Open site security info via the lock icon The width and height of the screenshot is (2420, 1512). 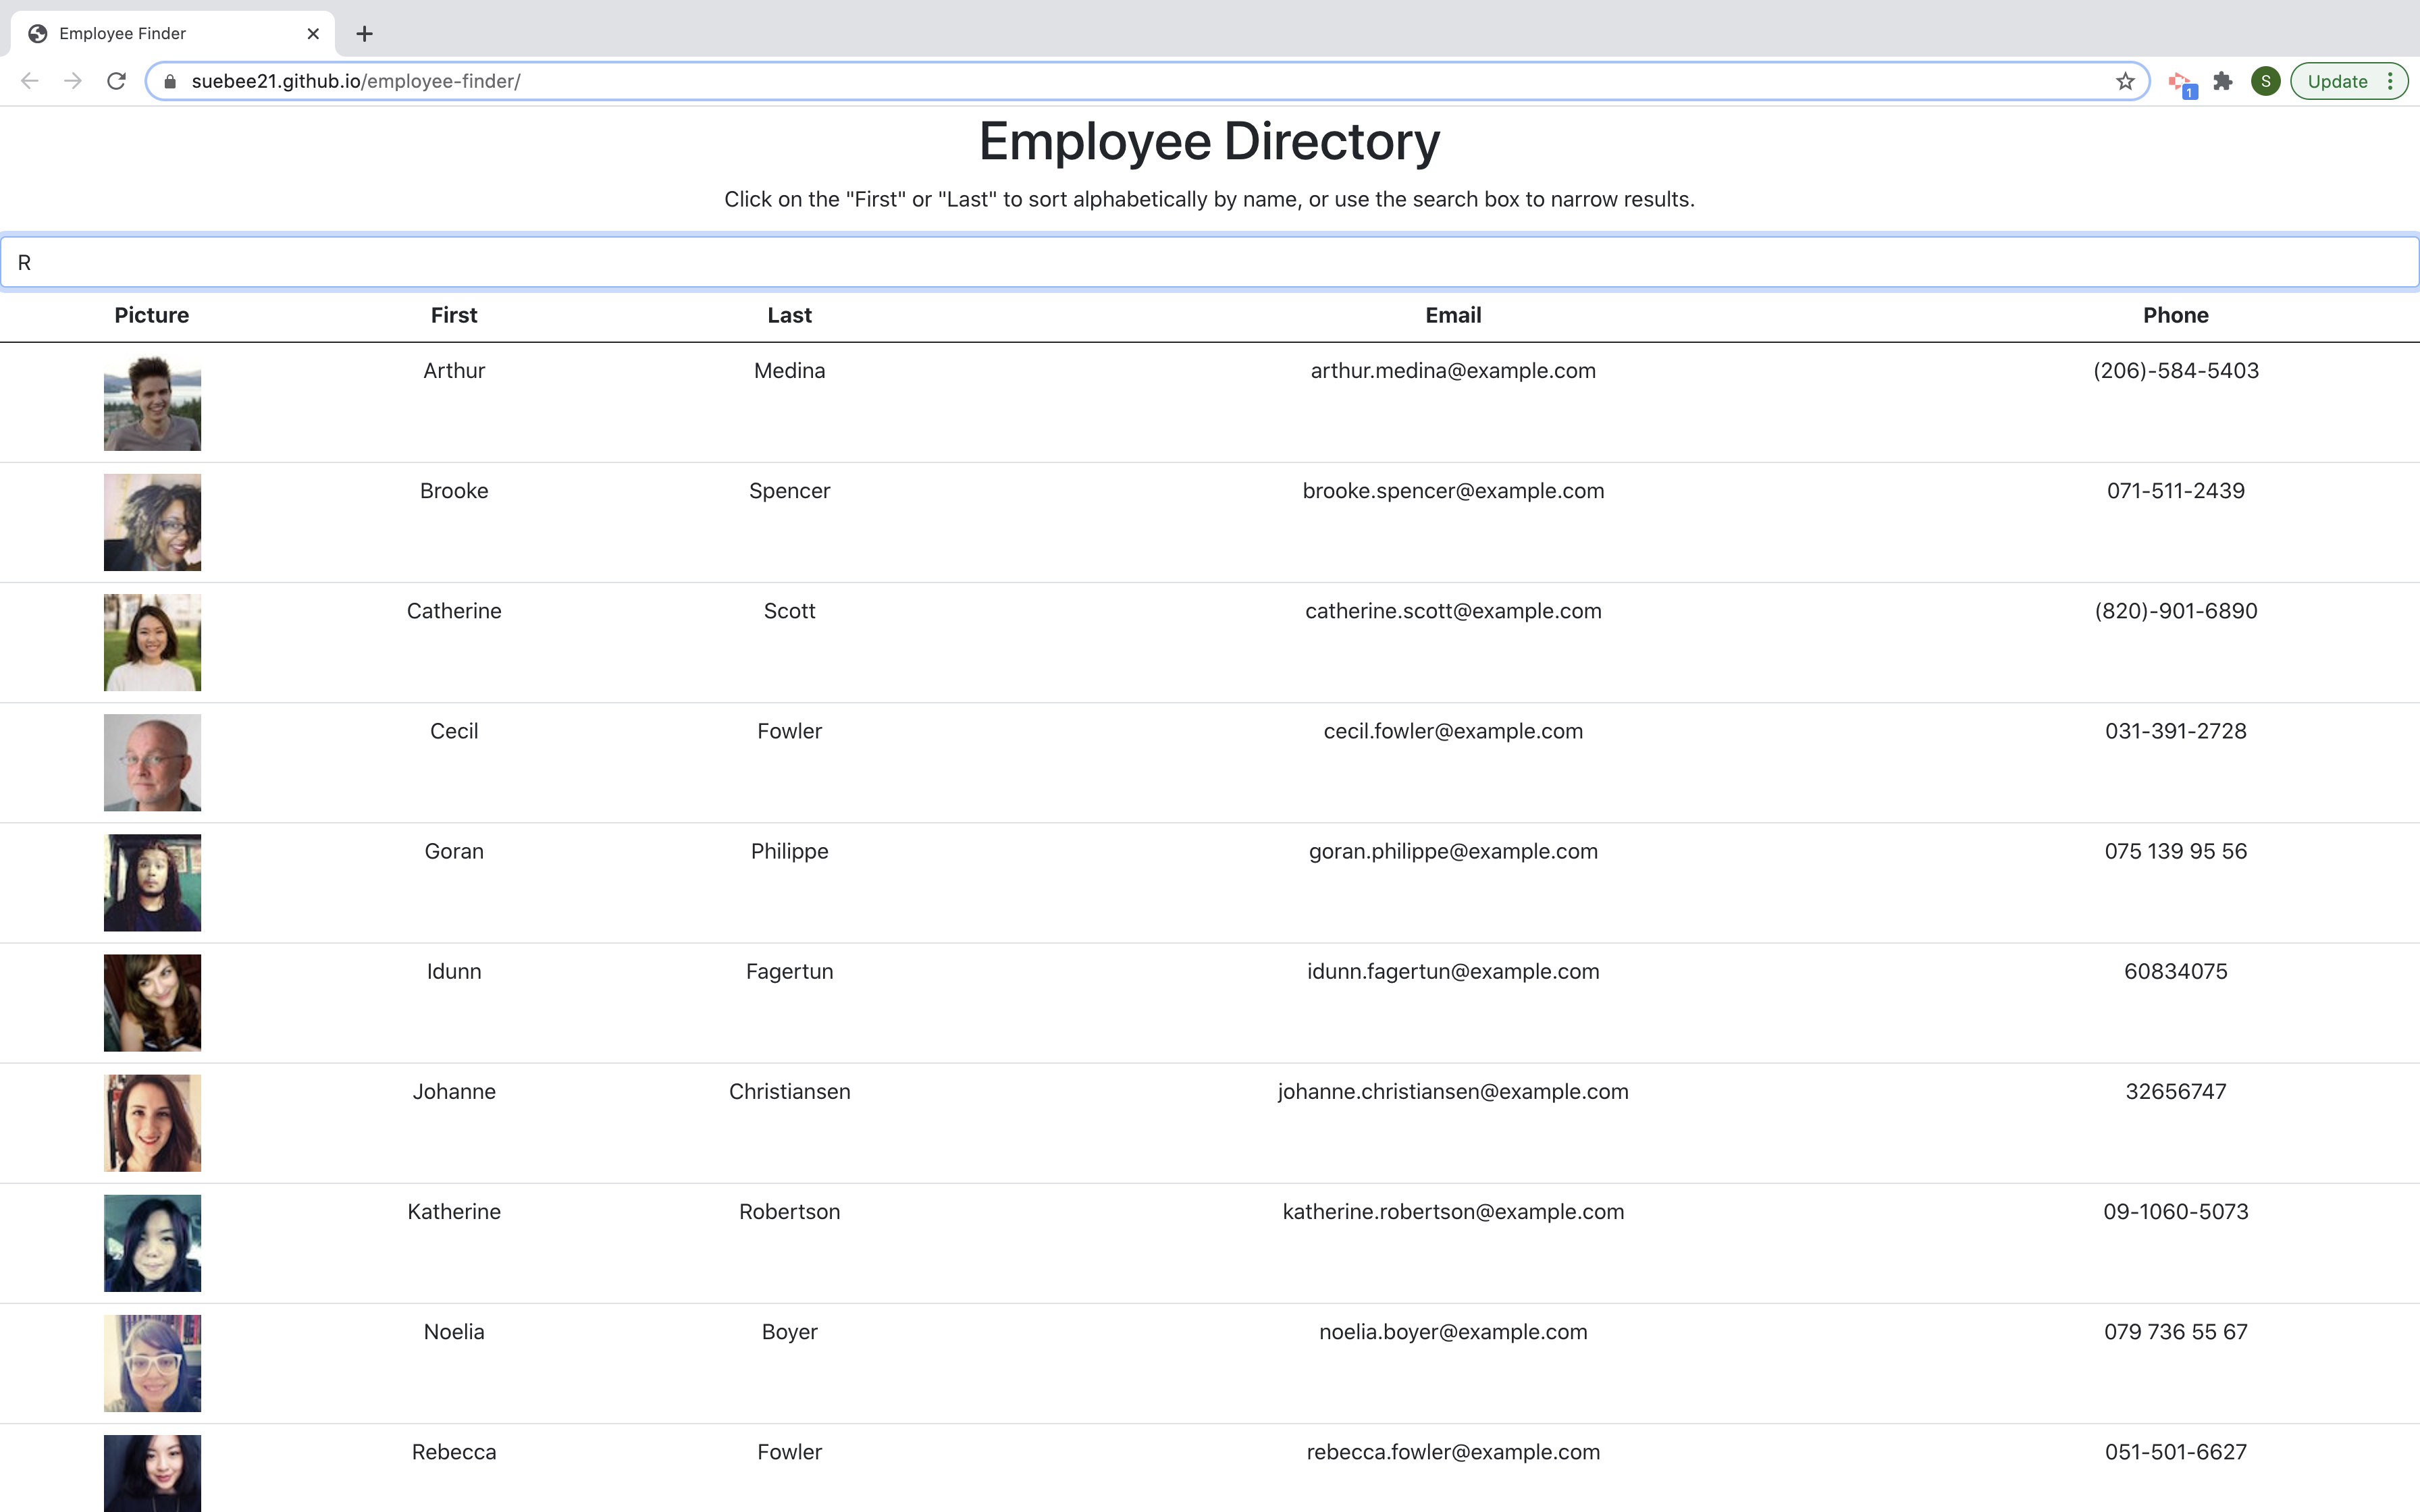[x=169, y=81]
